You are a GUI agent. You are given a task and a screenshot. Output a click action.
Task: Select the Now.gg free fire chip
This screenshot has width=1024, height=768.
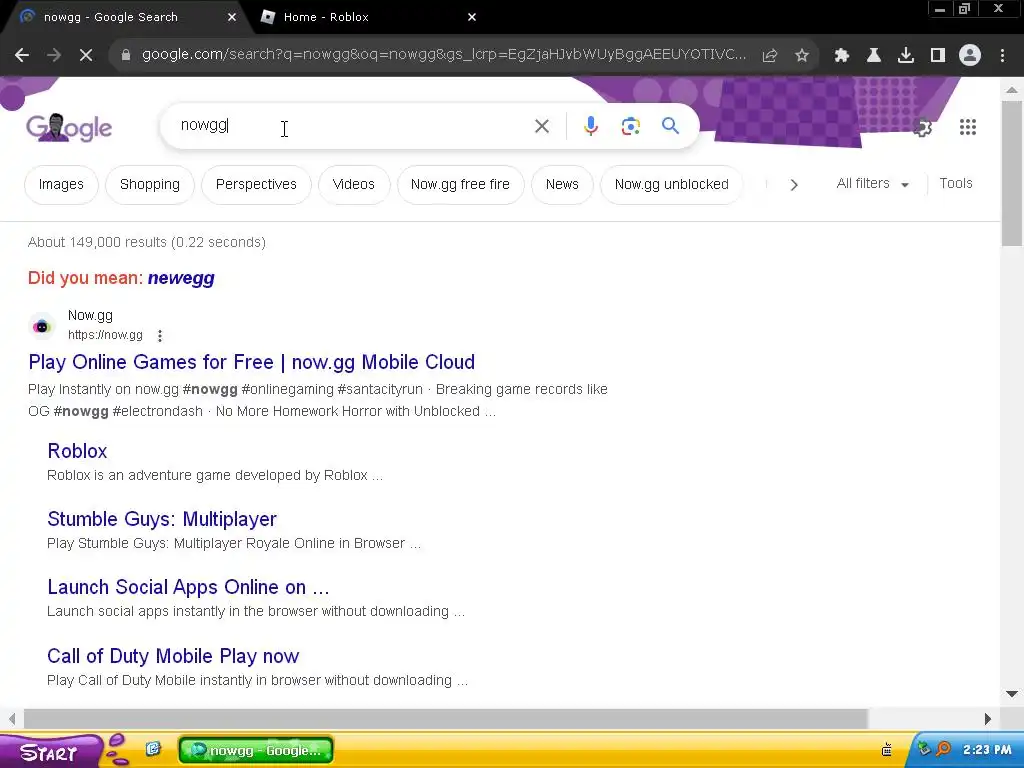pos(460,185)
